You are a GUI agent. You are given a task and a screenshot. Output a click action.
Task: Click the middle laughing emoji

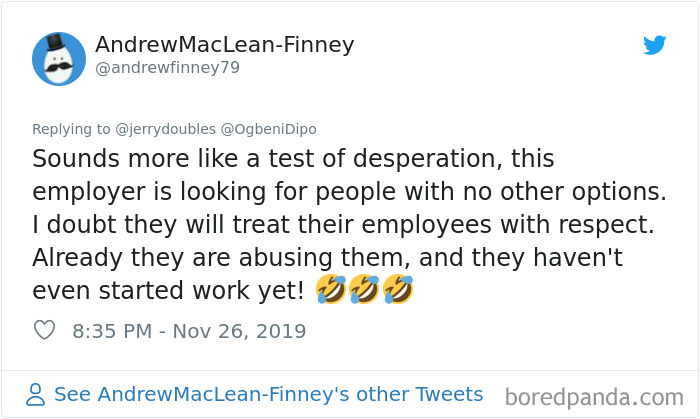coord(365,290)
